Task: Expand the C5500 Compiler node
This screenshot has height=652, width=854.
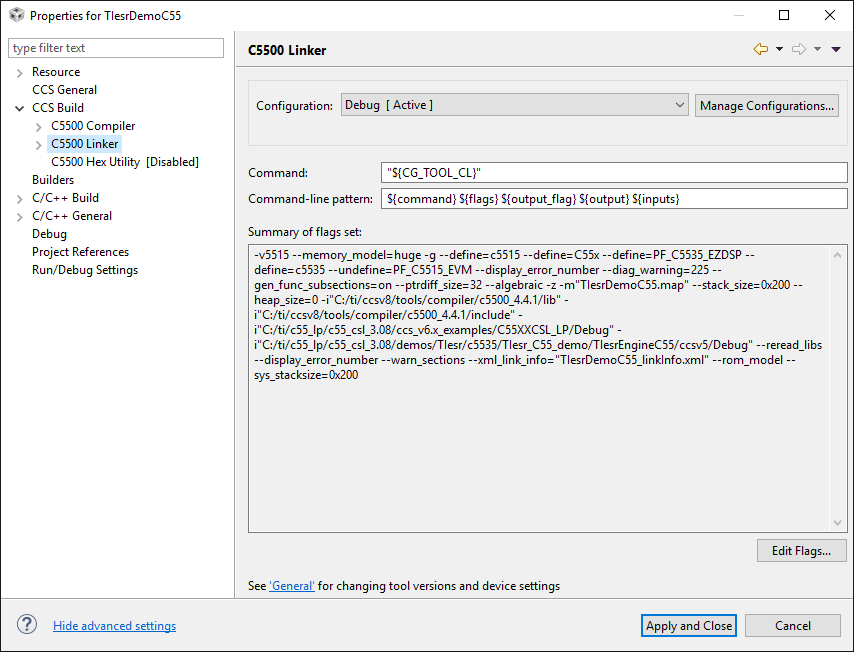Action: click(39, 126)
